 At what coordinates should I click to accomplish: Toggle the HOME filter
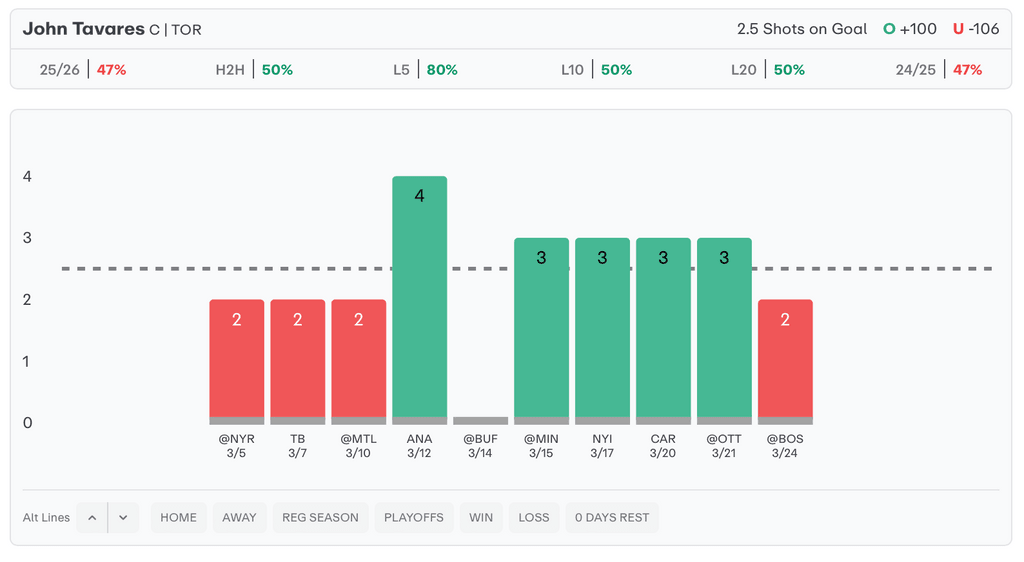[x=179, y=517]
